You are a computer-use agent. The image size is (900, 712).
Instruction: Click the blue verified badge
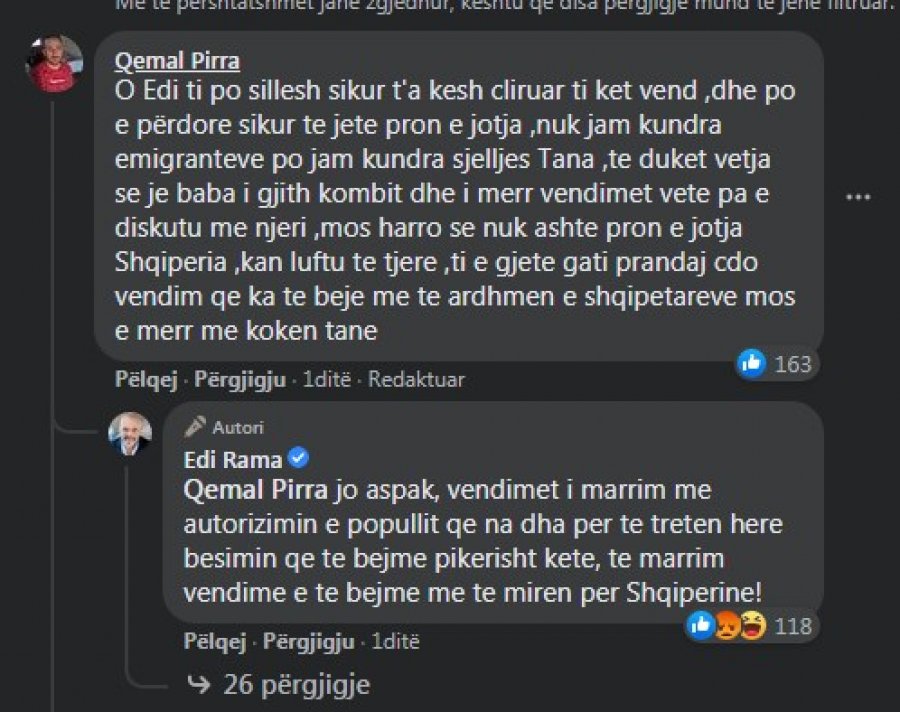point(298,459)
